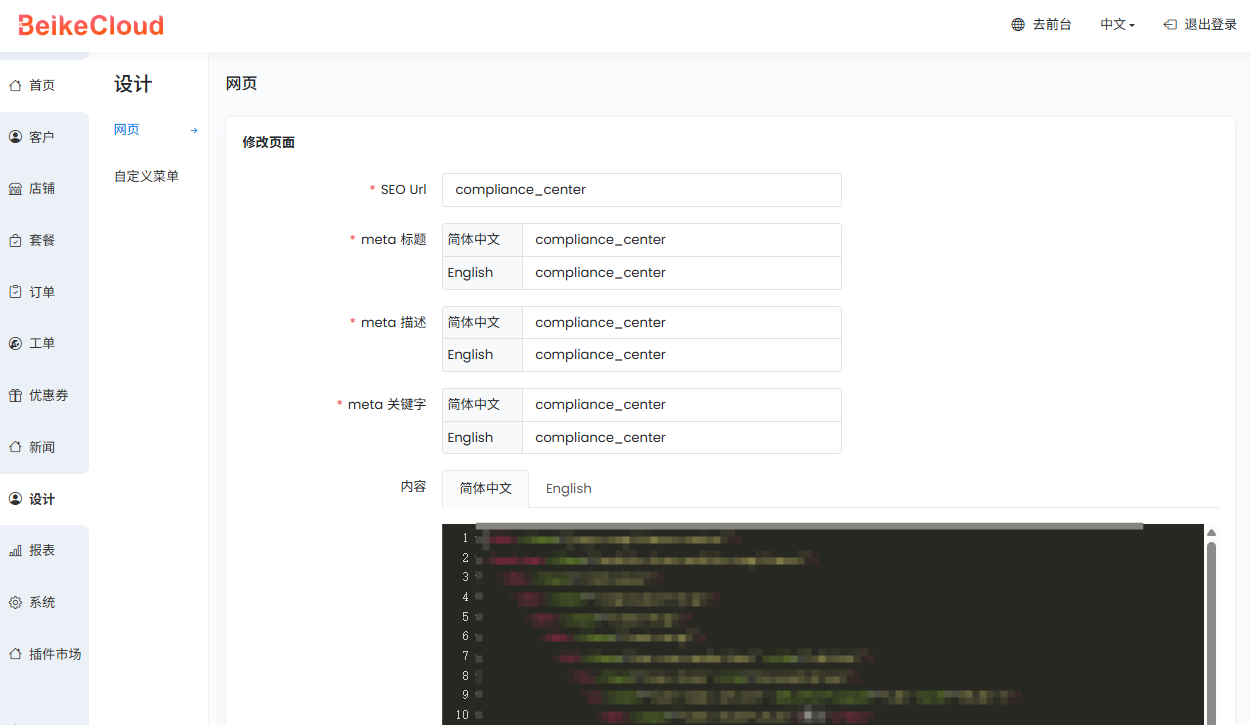Click the gear icon for 系统
This screenshot has width=1250, height=725.
15,602
